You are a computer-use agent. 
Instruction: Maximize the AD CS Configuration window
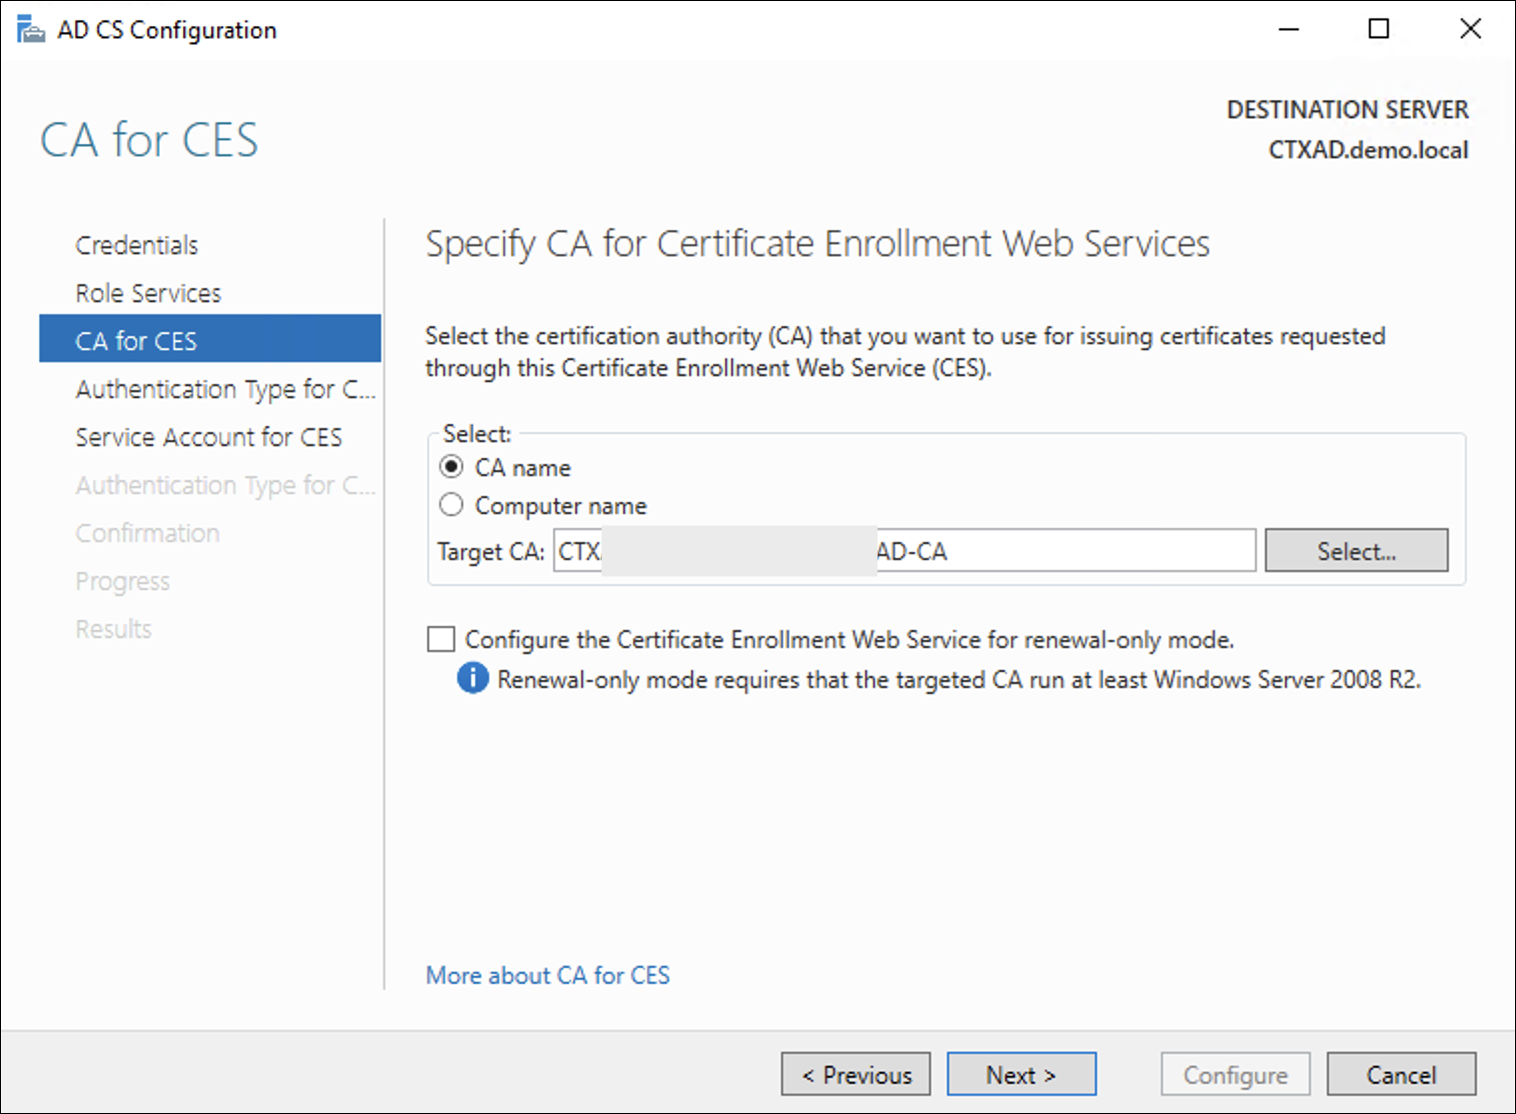[1379, 29]
